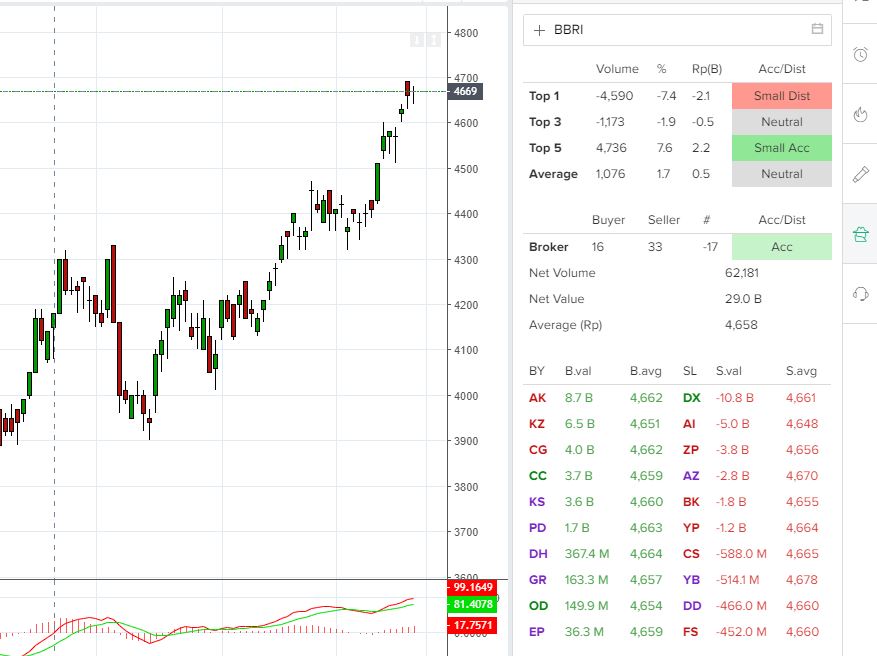Click AZ seller average 4,670
877x656 pixels.
tap(801, 476)
